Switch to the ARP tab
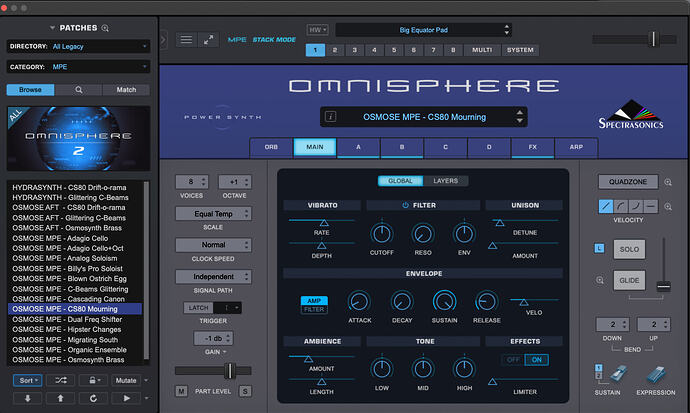The width and height of the screenshot is (690, 413). [576, 147]
